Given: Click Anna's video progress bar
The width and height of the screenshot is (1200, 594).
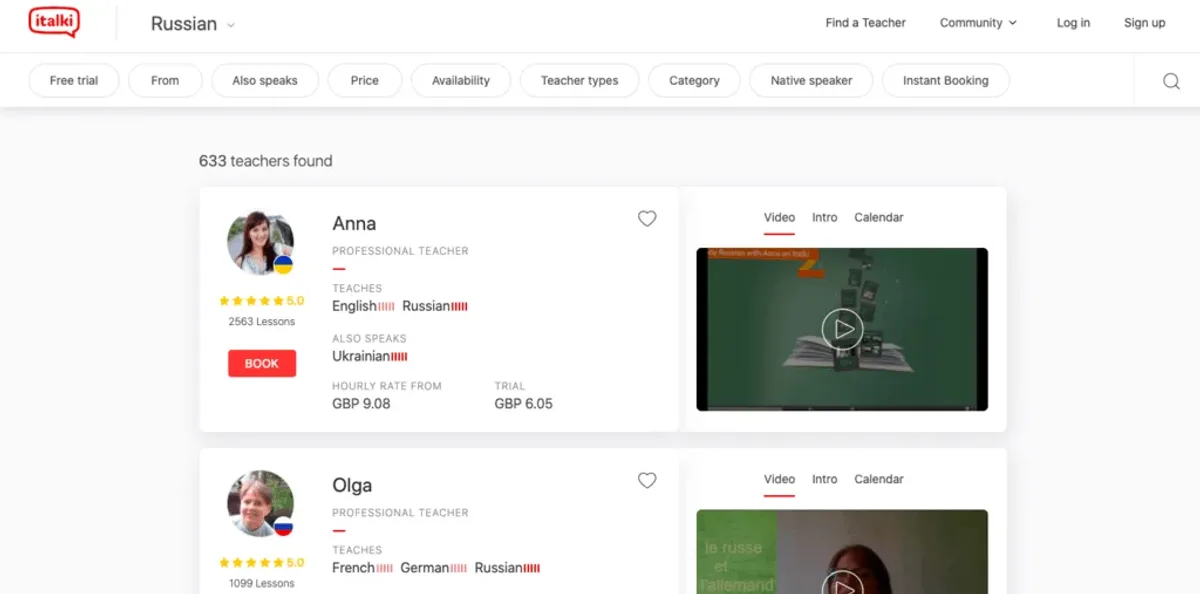Looking at the screenshot, I should (842, 407).
